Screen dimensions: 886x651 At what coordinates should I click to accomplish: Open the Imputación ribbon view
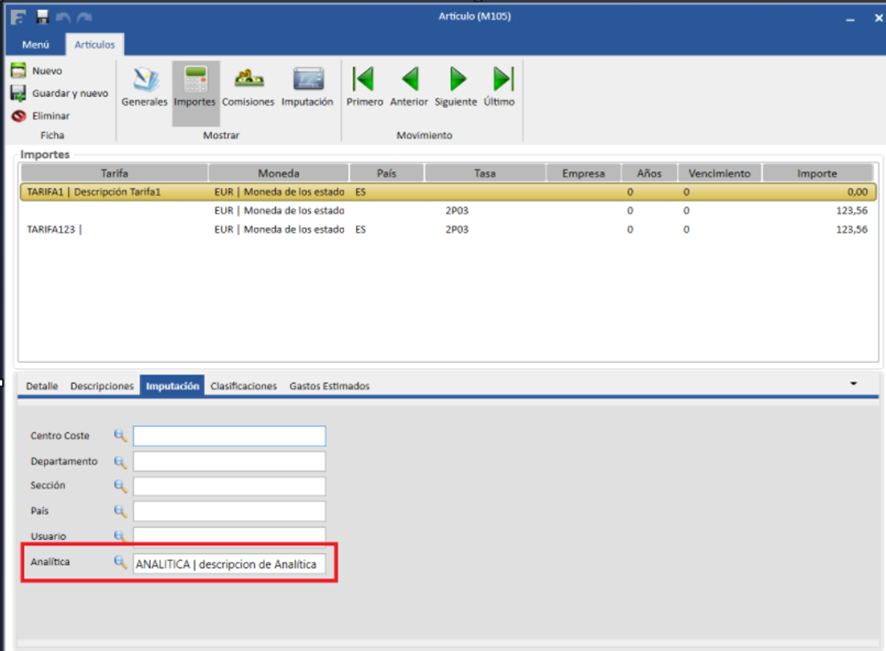click(x=307, y=87)
